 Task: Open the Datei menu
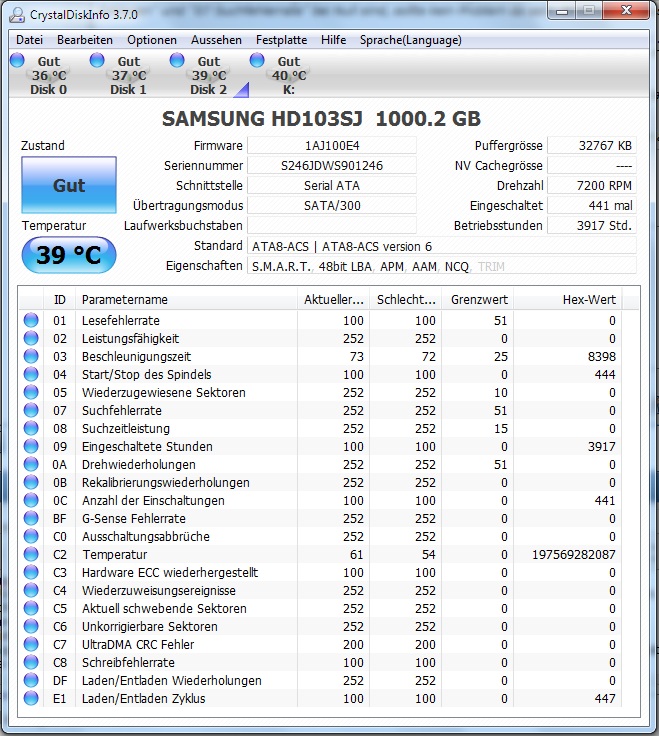tap(29, 40)
